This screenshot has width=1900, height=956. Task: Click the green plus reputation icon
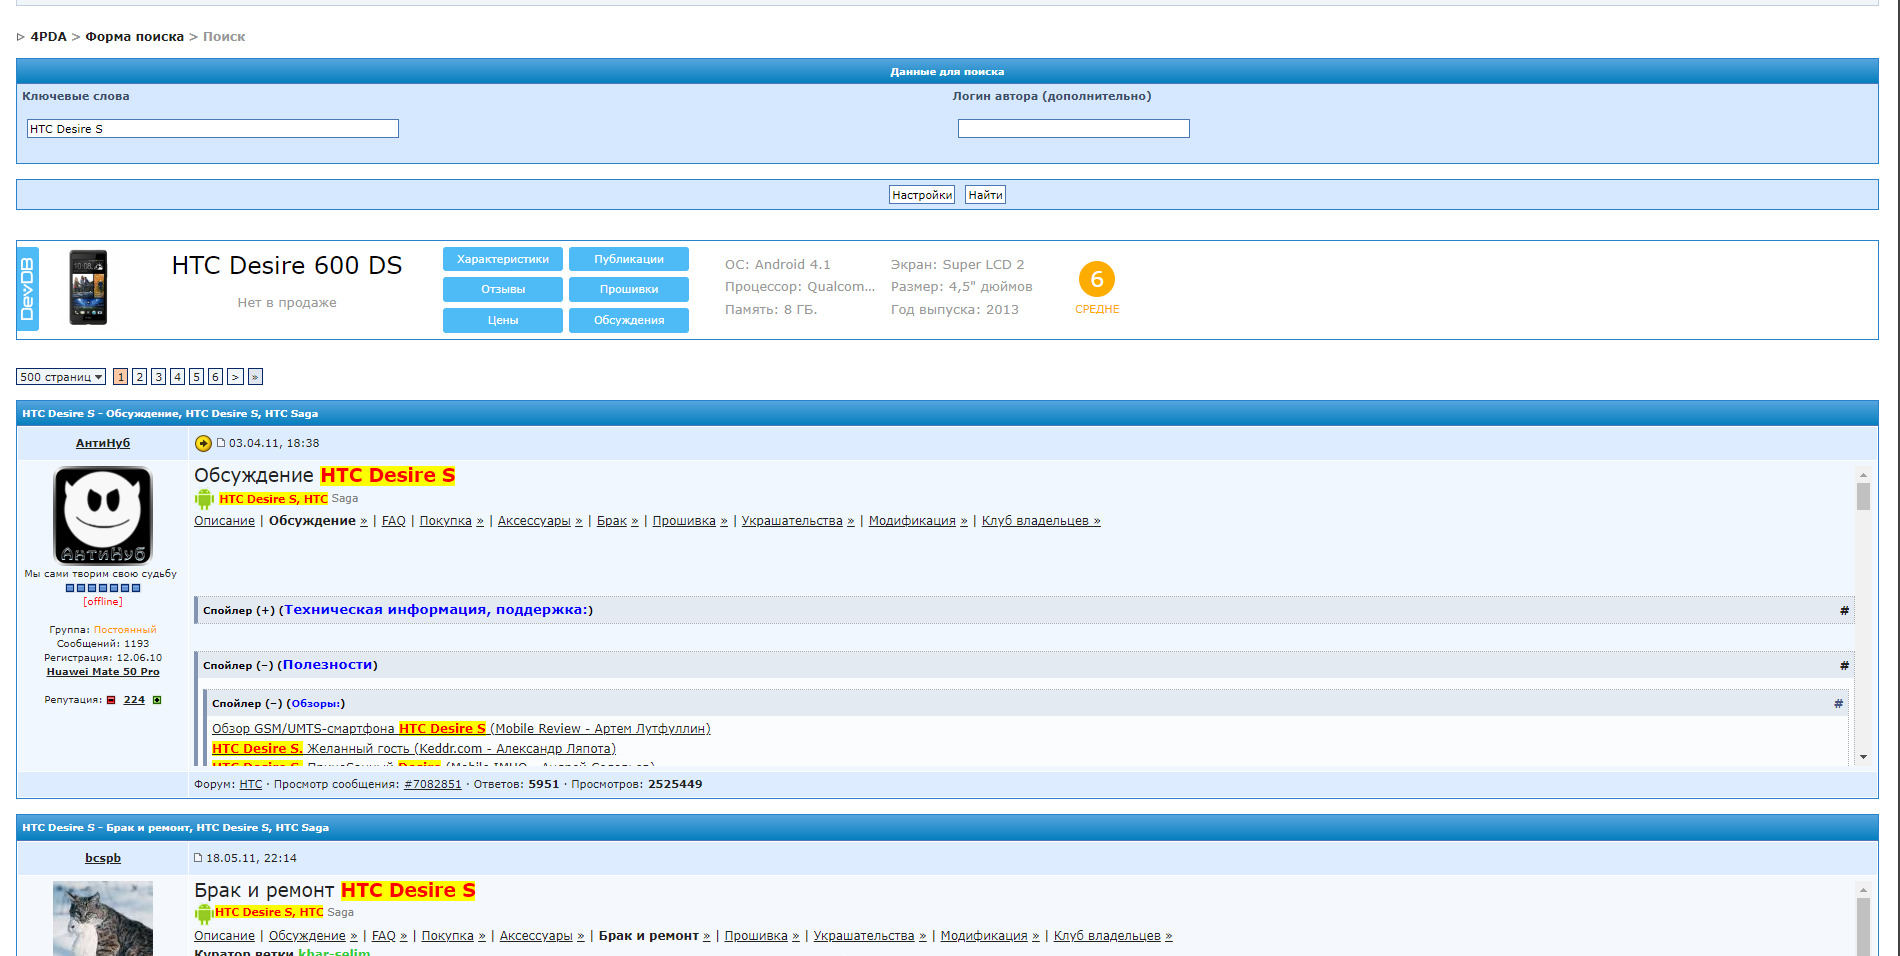(157, 700)
